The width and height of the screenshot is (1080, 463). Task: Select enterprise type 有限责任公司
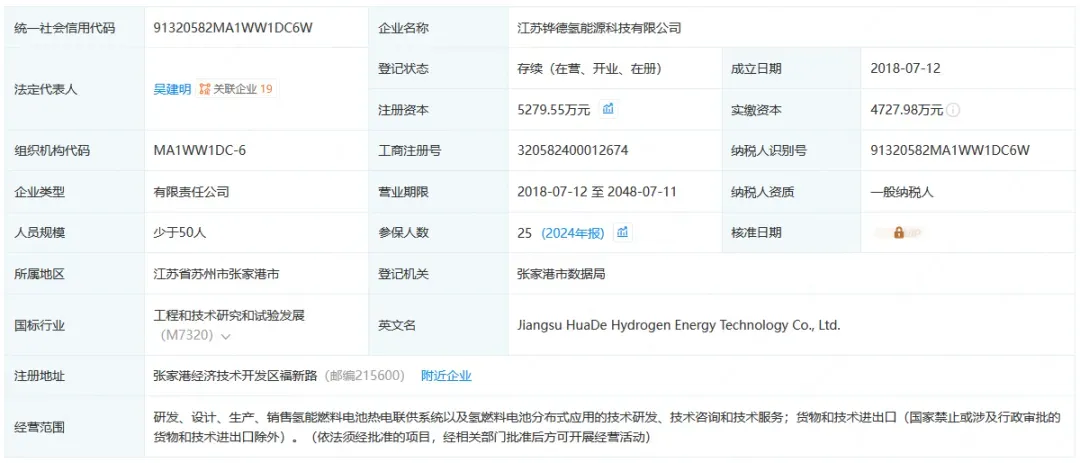[191, 192]
